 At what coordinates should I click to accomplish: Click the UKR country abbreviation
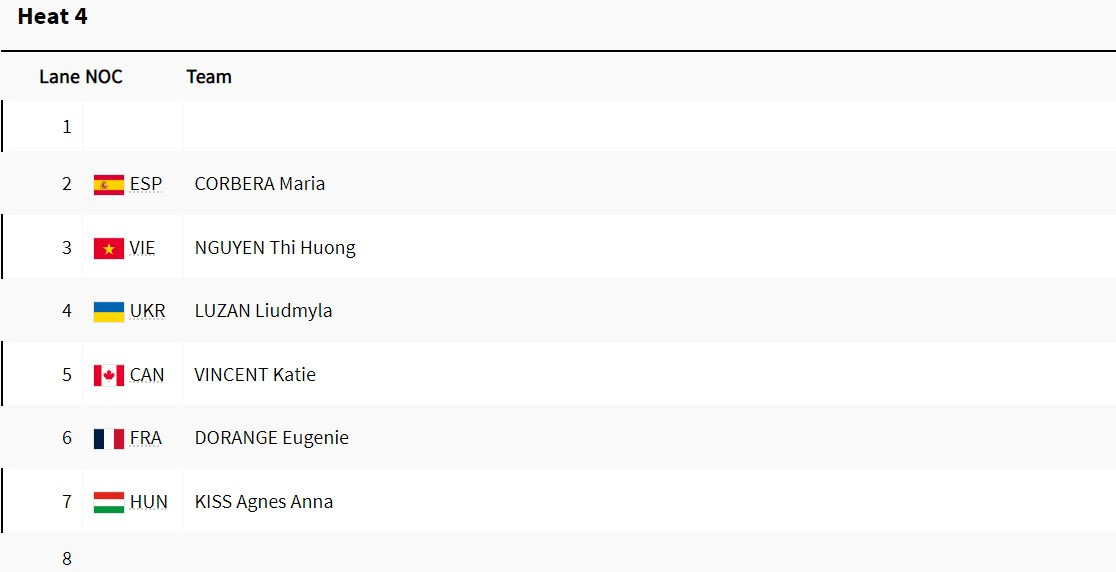(x=148, y=311)
